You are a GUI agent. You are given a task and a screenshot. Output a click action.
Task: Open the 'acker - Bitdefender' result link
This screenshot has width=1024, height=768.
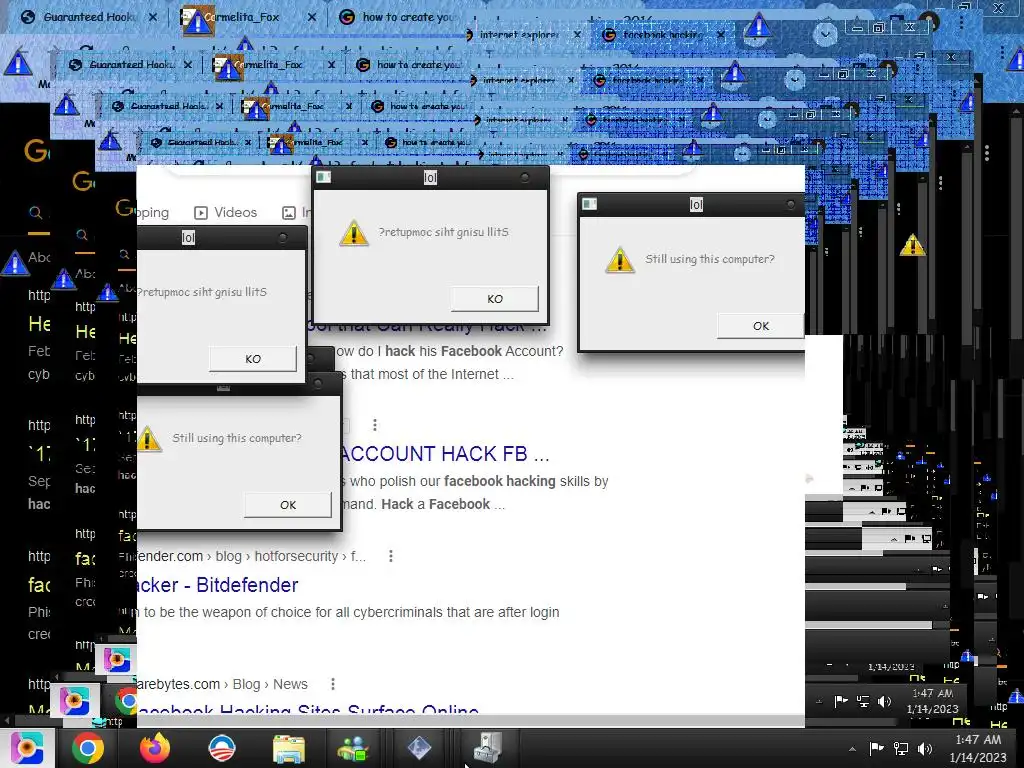click(217, 585)
